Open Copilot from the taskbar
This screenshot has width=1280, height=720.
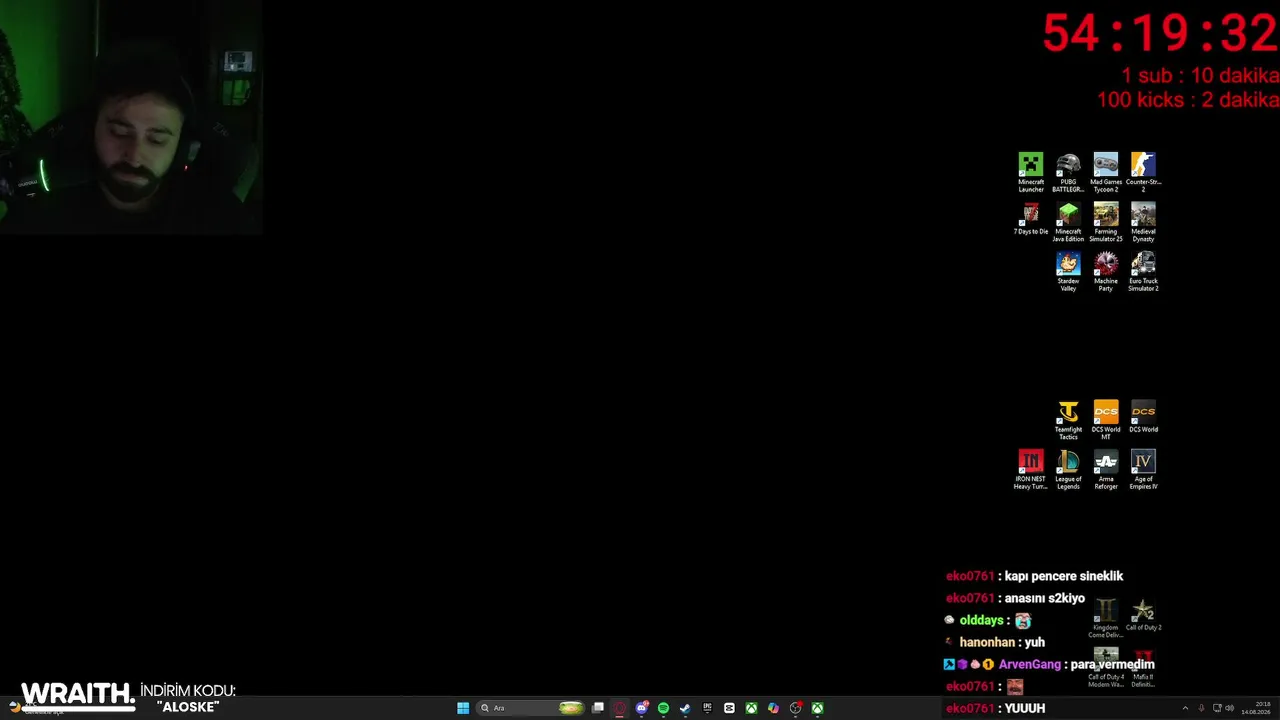coord(773,708)
